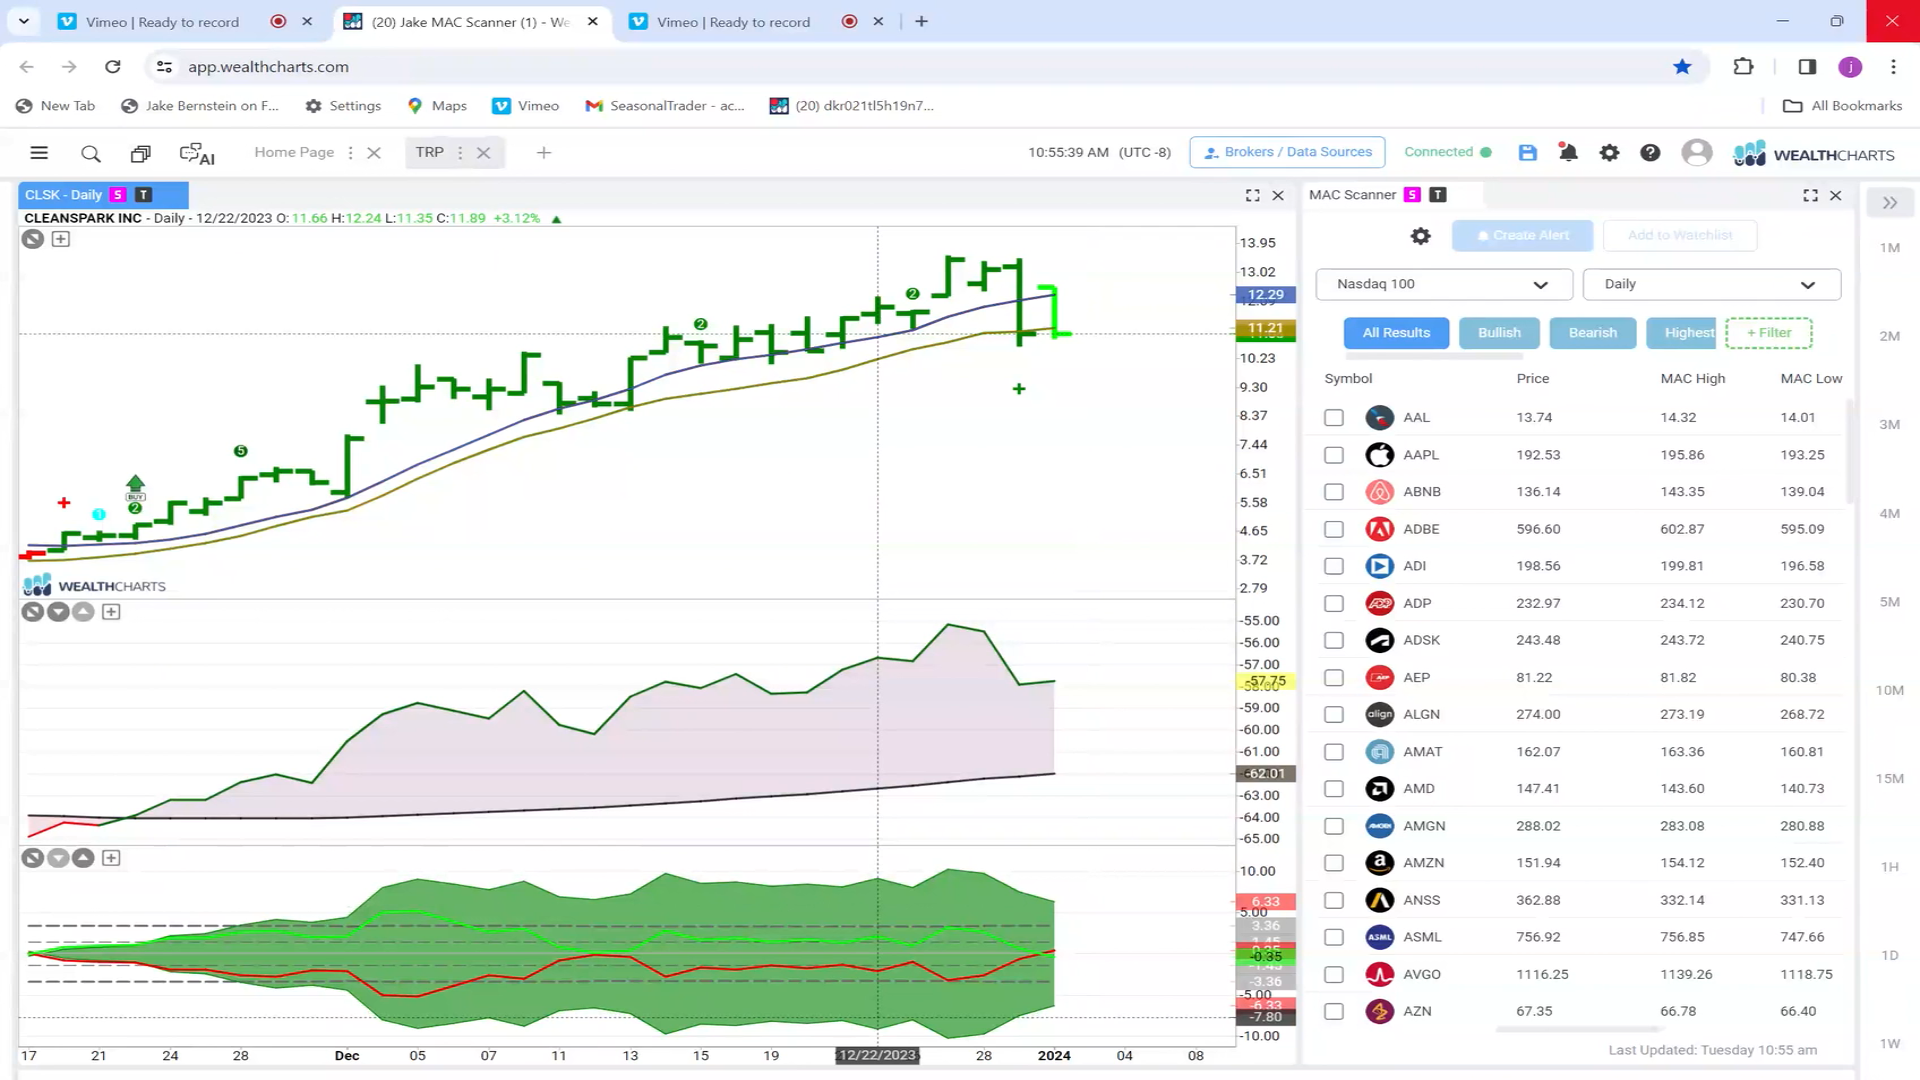Screen dimensions: 1920x1080
Task: Tick the AMD row checkbox
Action: coord(1334,789)
